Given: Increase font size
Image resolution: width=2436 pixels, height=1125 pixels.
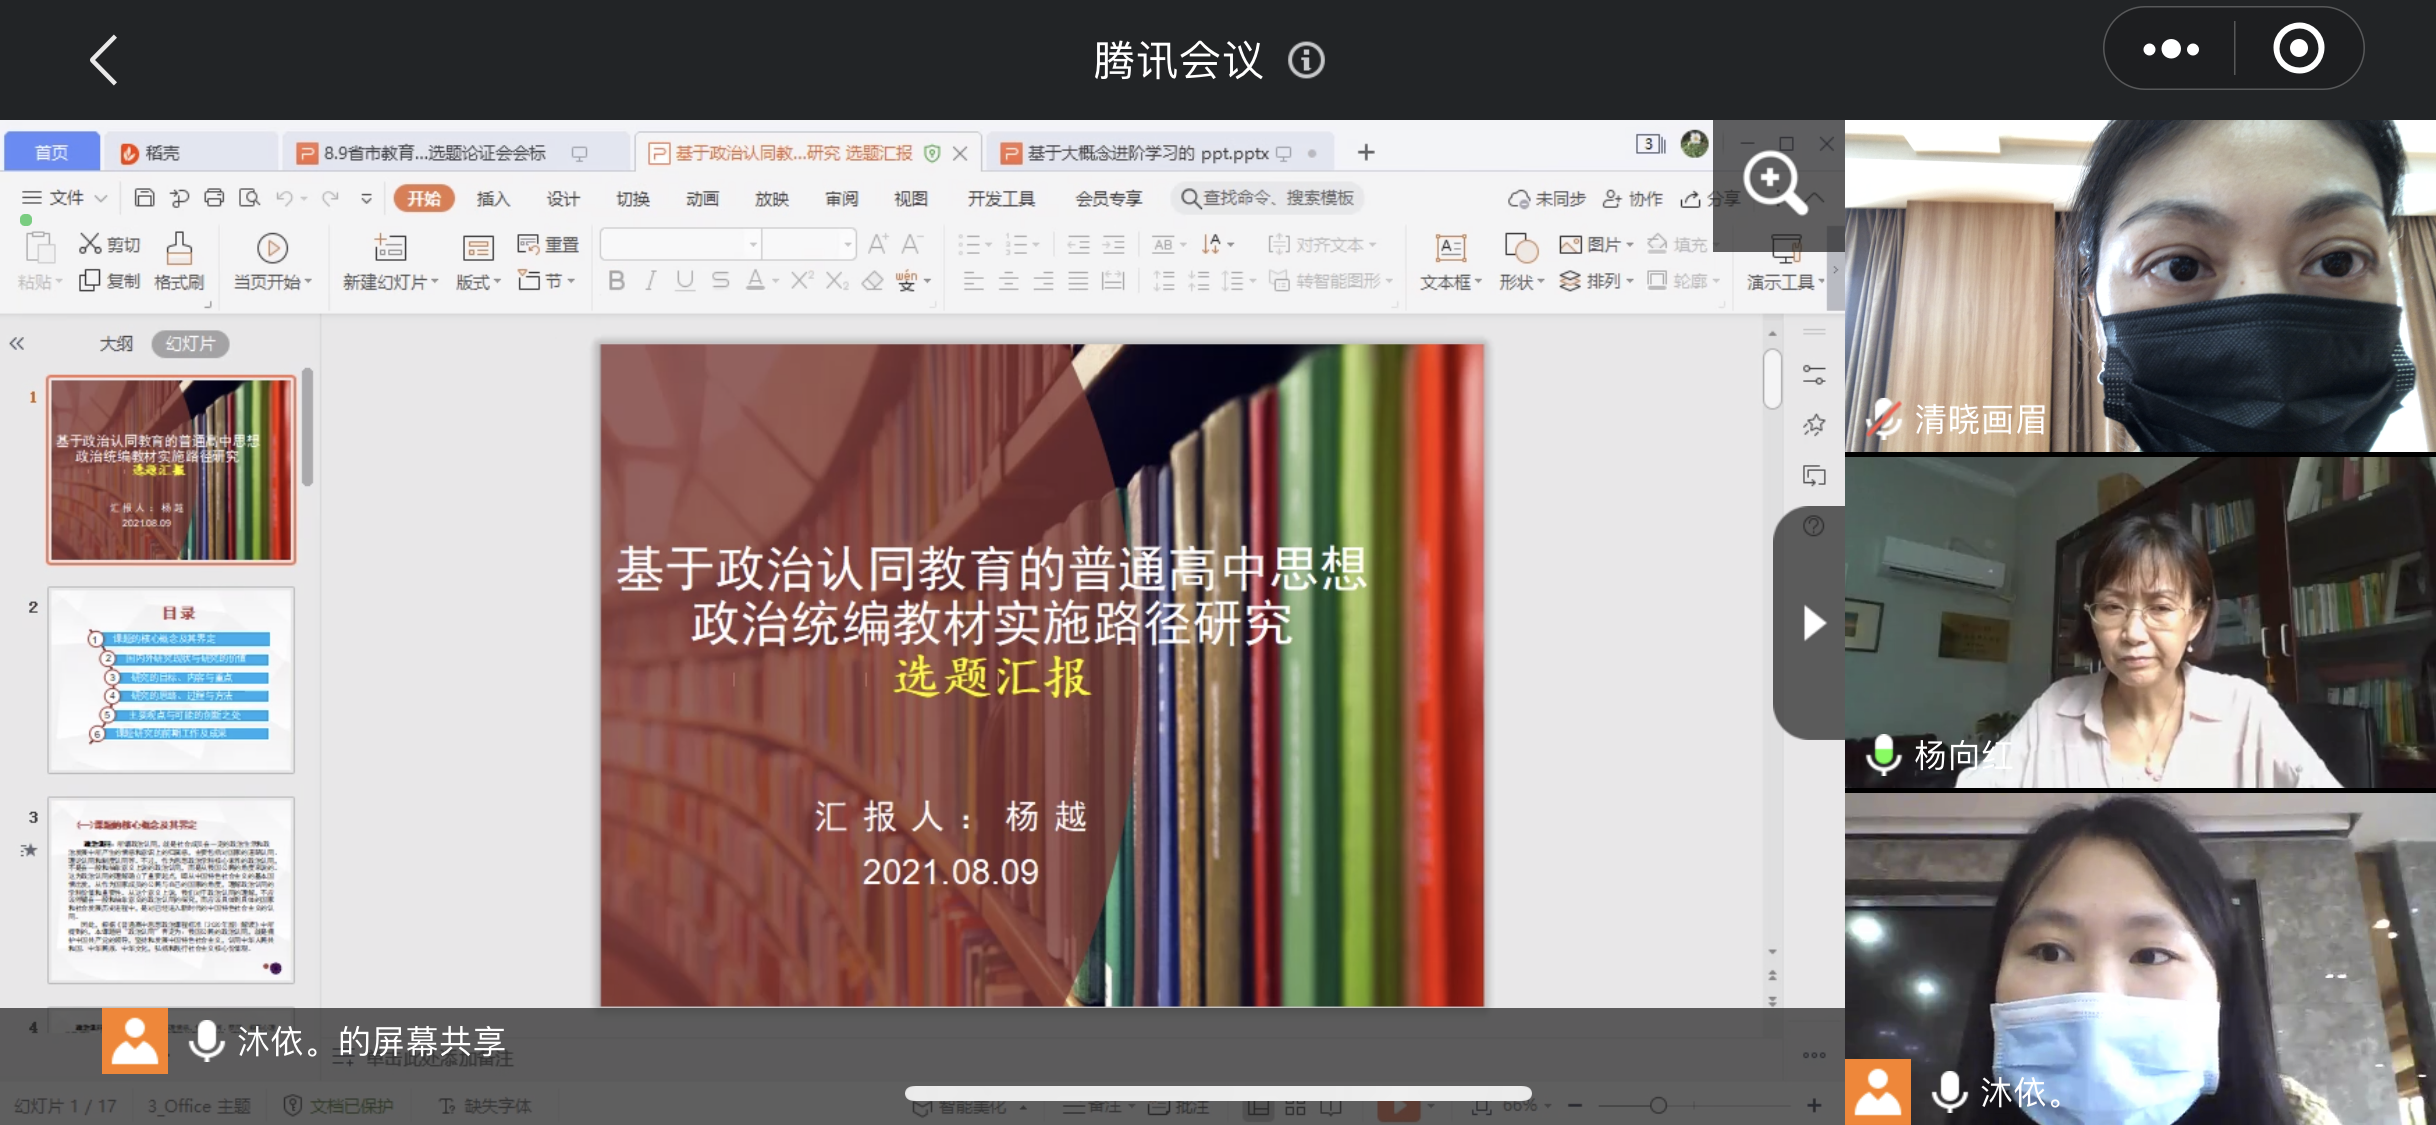Looking at the screenshot, I should [878, 244].
